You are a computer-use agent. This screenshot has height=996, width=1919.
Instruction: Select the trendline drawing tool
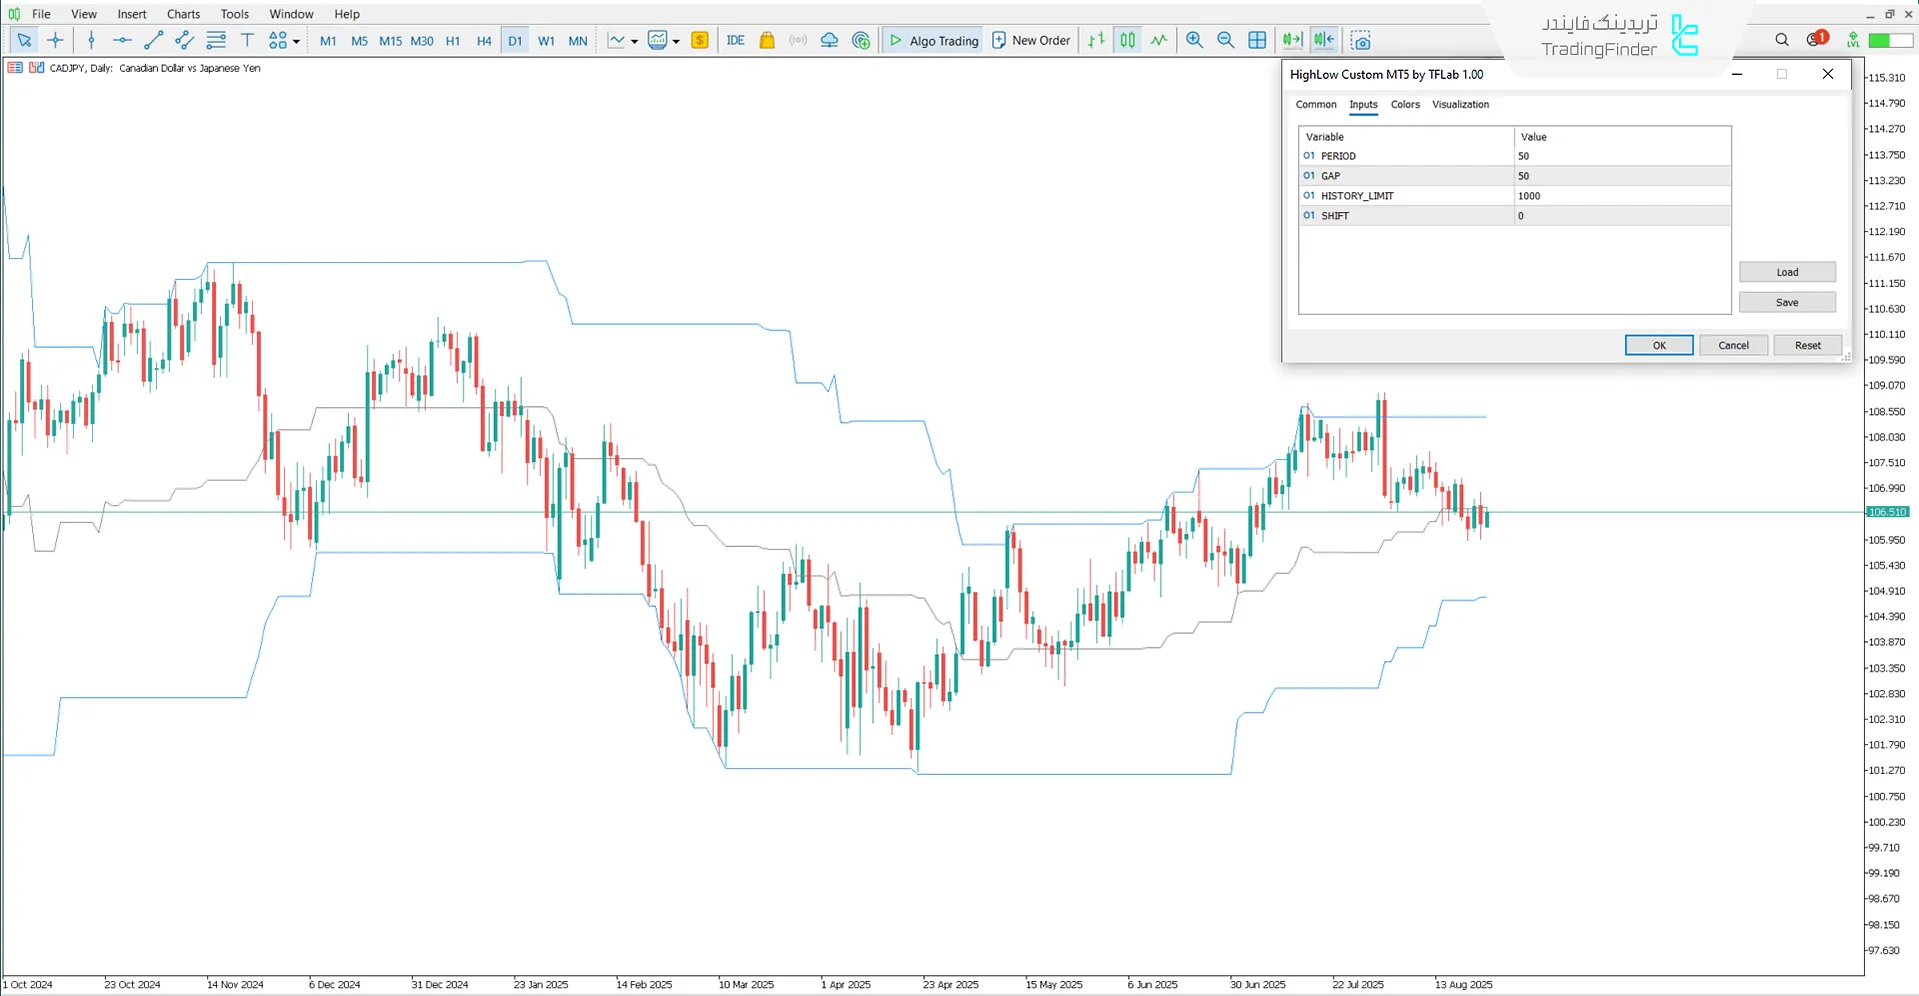tap(153, 40)
